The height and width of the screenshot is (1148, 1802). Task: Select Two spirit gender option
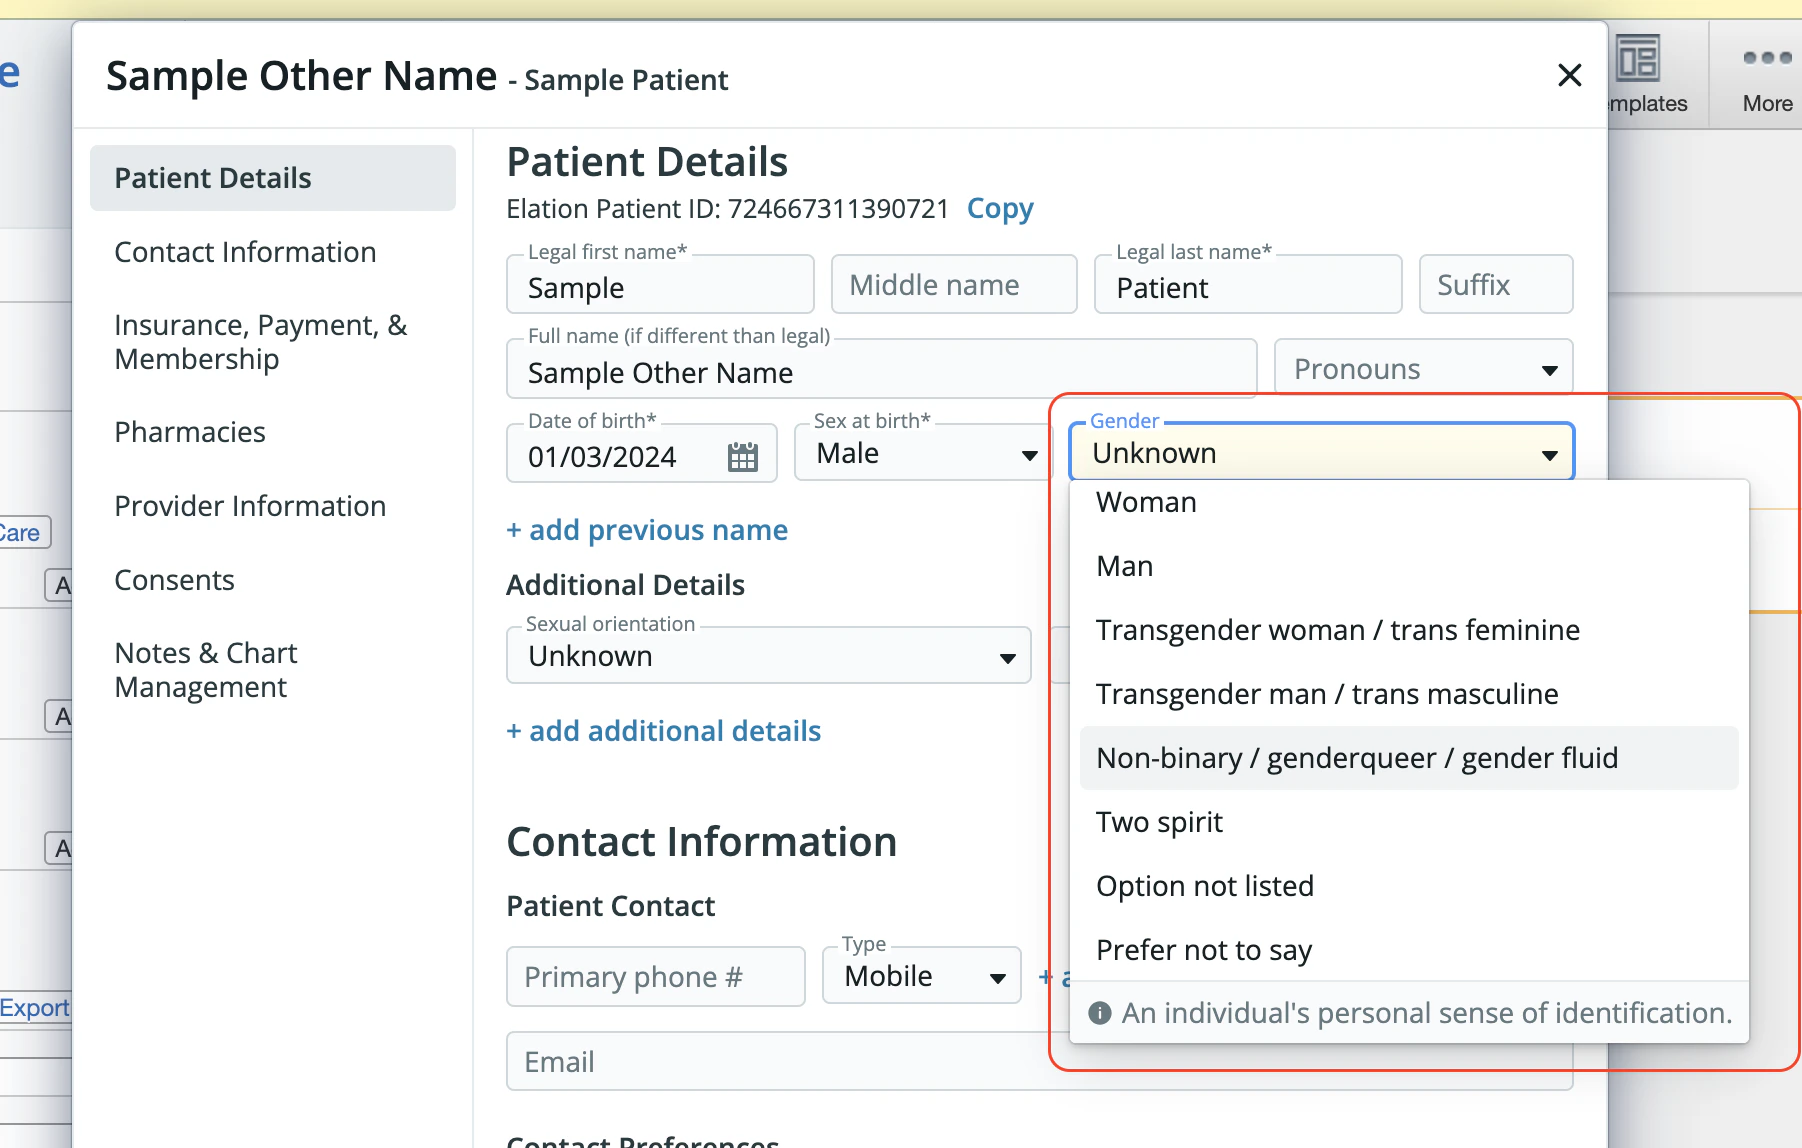1409,822
